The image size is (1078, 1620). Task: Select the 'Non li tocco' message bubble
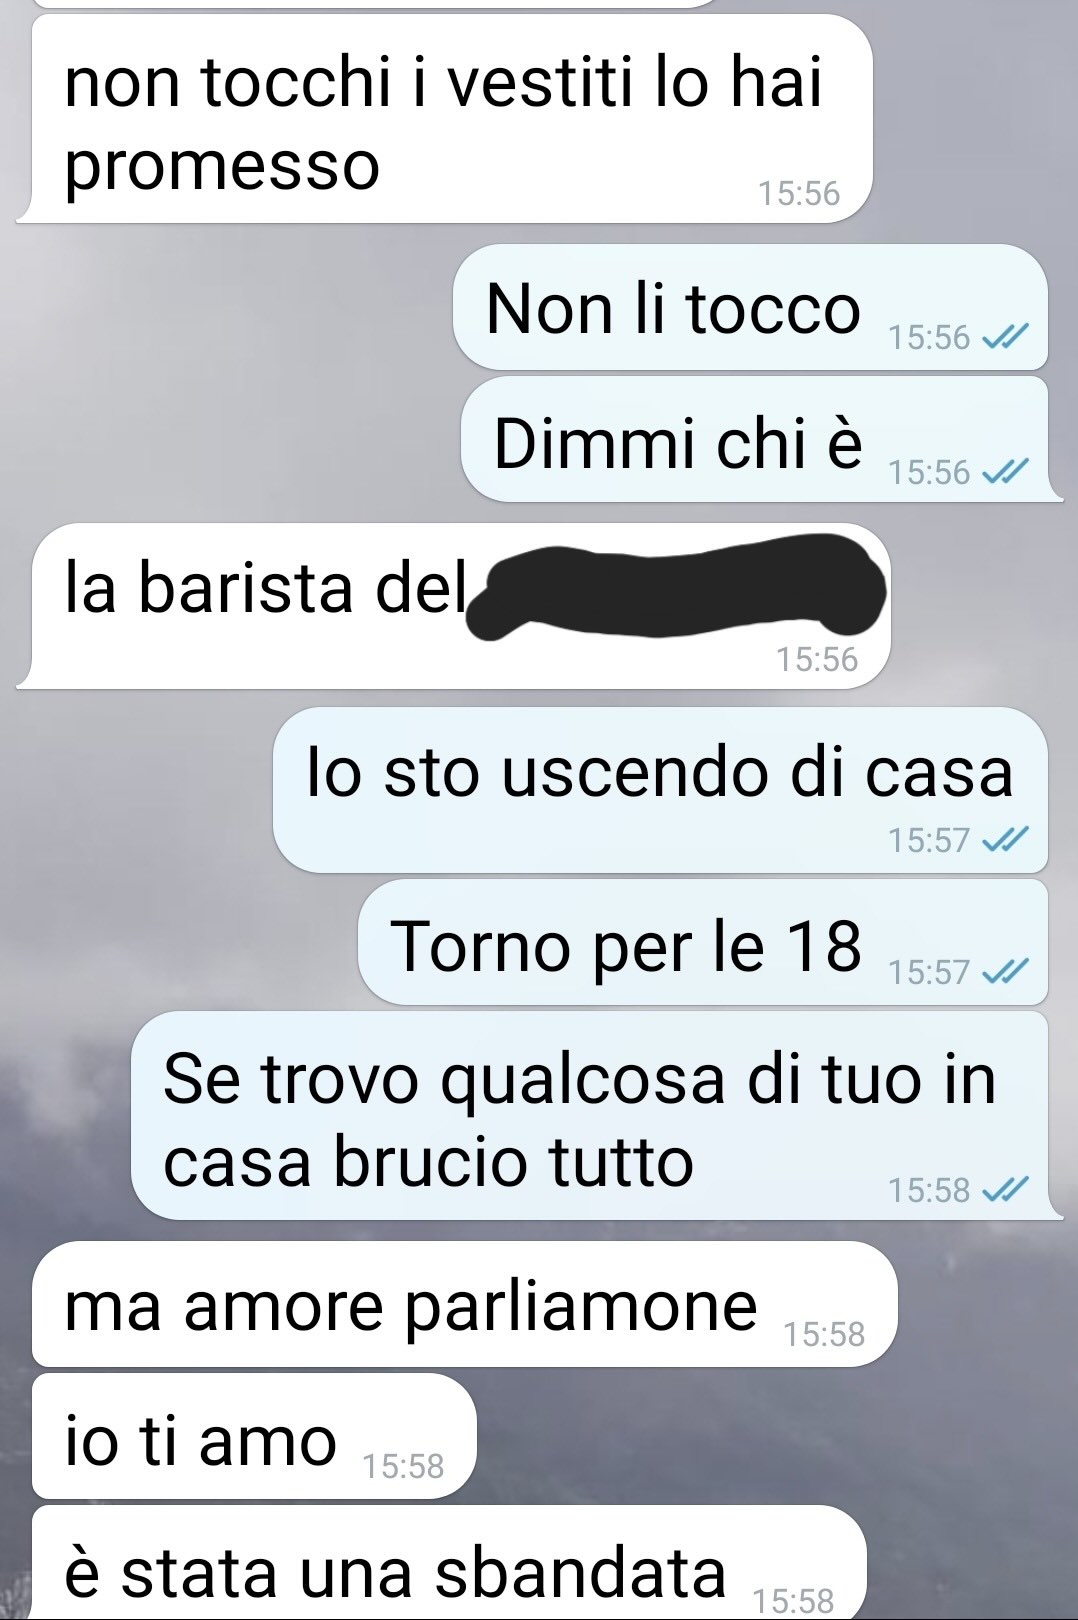point(751,307)
